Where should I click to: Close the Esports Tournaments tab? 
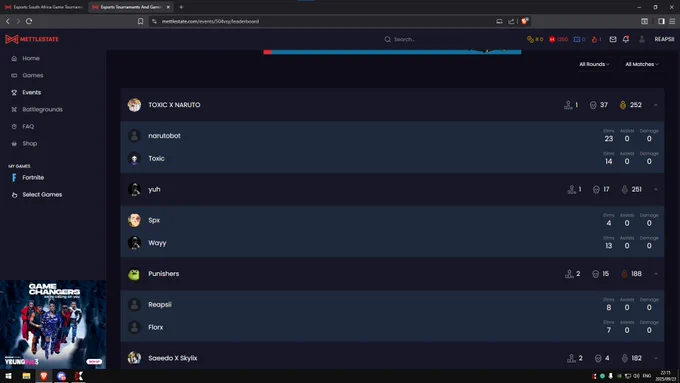[168, 7]
